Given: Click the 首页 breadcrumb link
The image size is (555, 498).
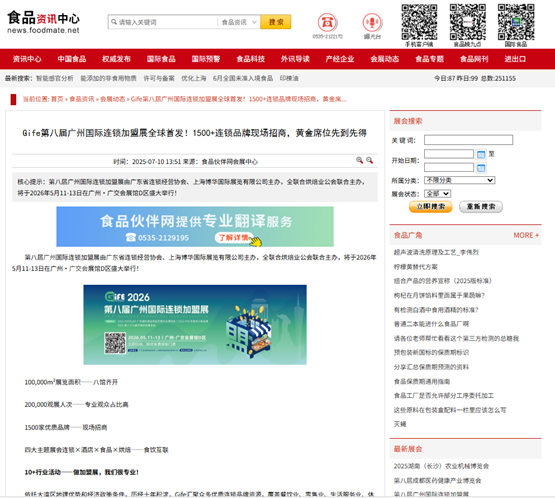Looking at the screenshot, I should click(x=57, y=99).
